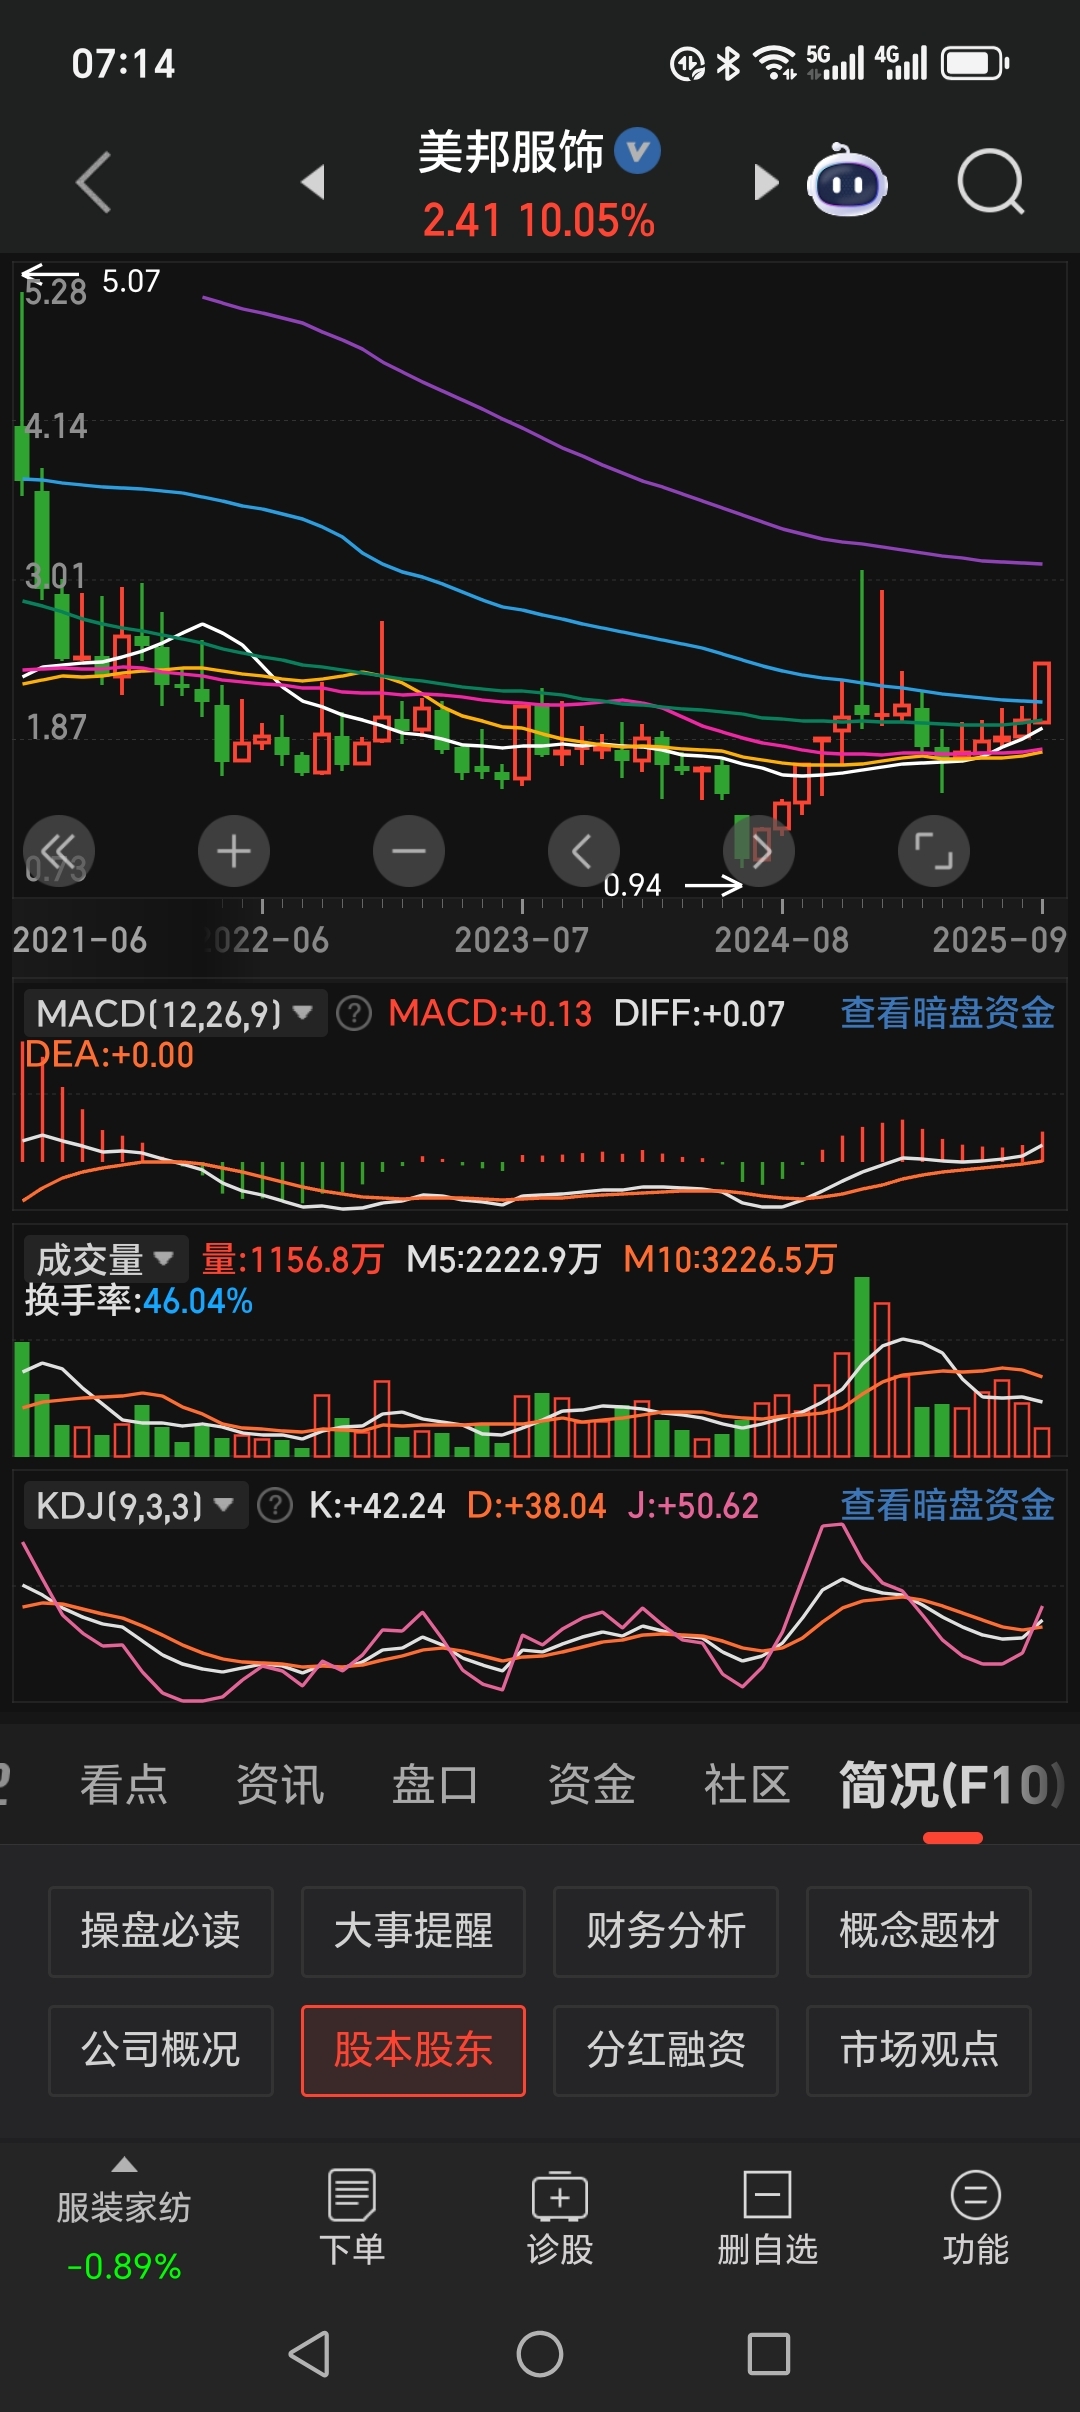Open 概念题材 section
Viewport: 1080px width, 2412px height.
tap(919, 1931)
